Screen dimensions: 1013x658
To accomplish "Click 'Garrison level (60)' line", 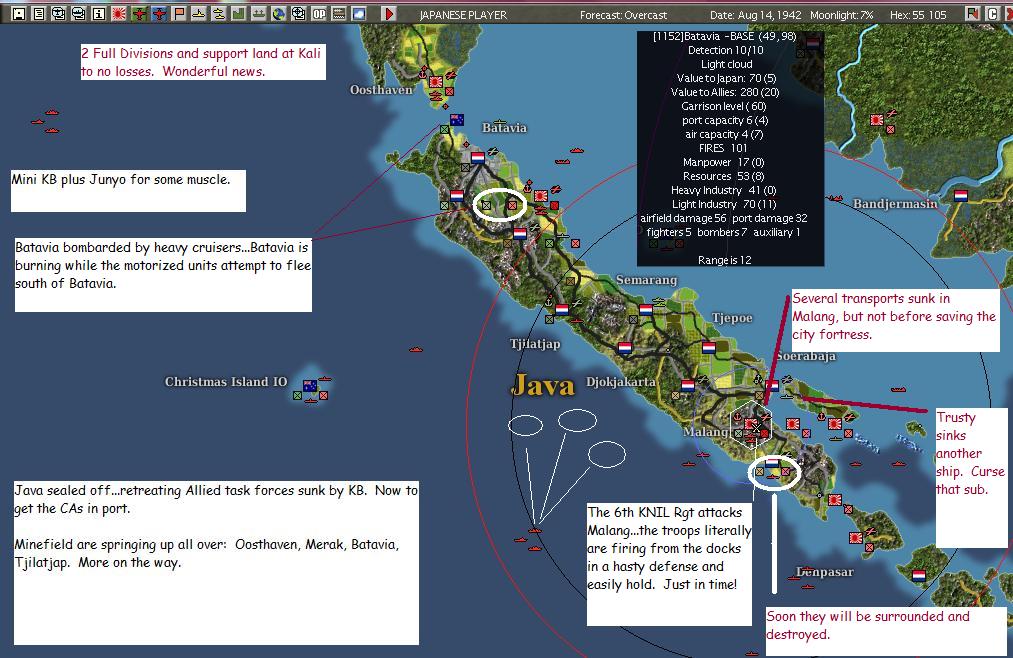I will pyautogui.click(x=724, y=106).
